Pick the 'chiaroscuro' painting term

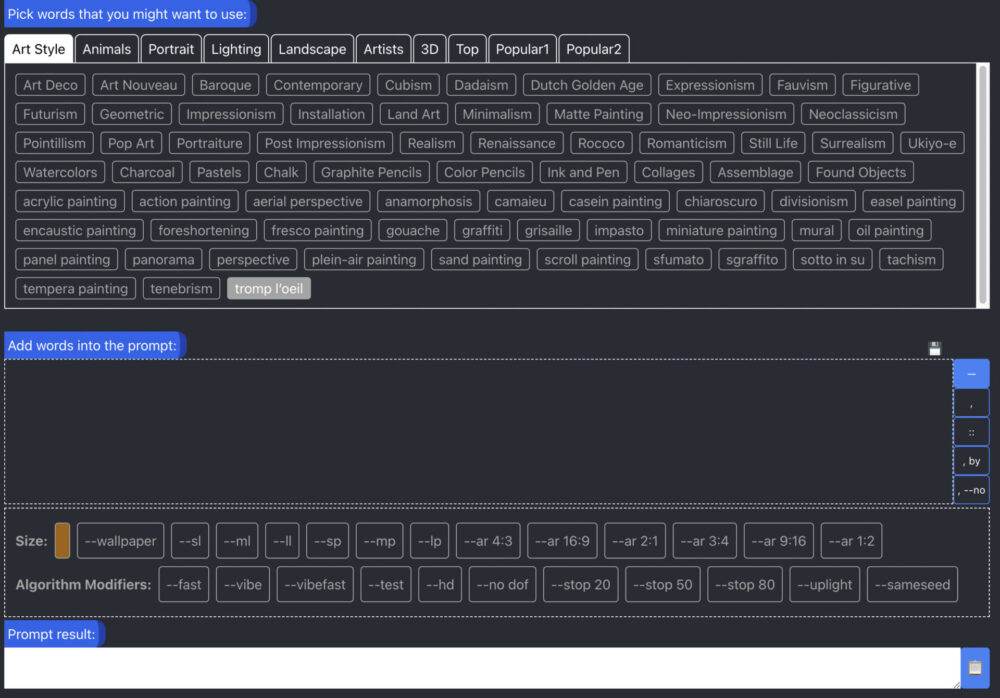(x=723, y=201)
